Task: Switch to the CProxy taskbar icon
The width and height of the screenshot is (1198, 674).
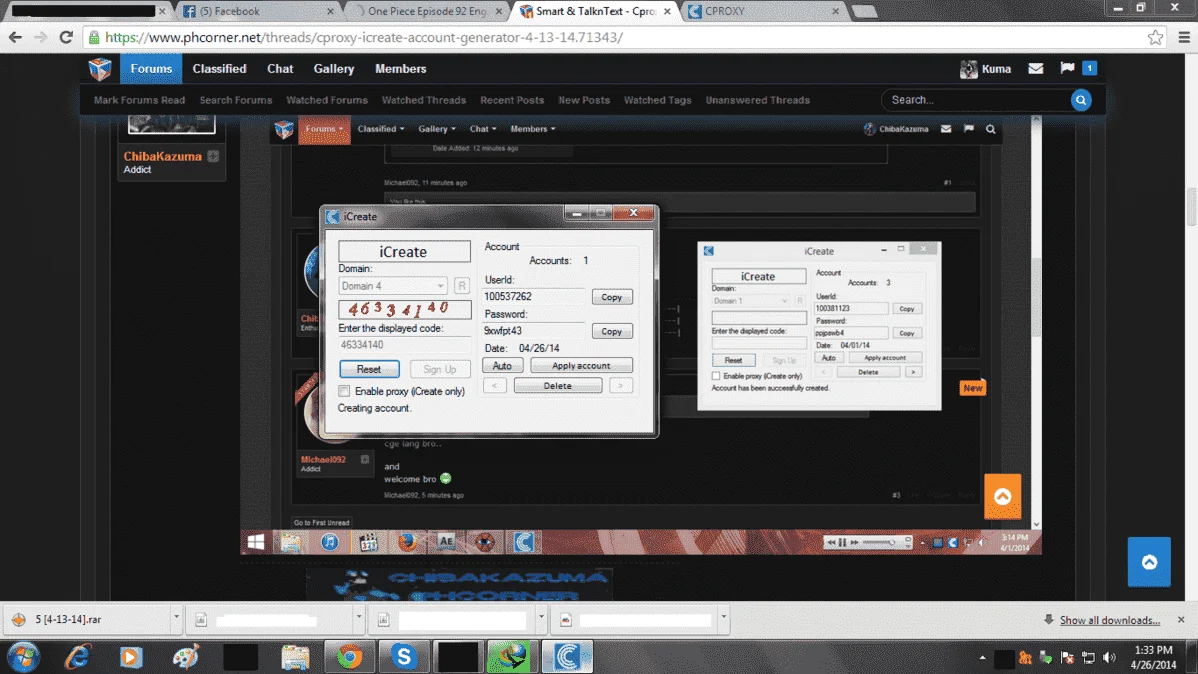Action: pyautogui.click(x=567, y=657)
